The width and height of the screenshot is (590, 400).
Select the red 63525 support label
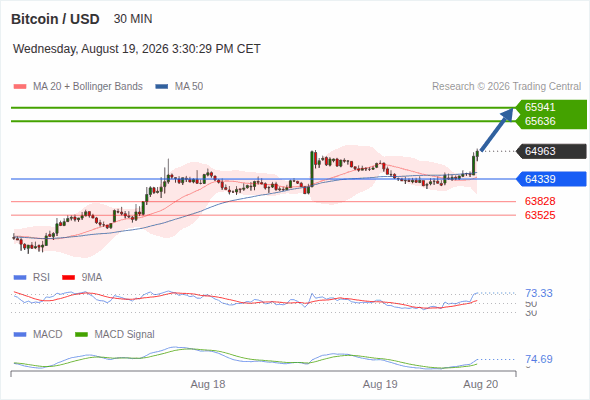point(540,215)
